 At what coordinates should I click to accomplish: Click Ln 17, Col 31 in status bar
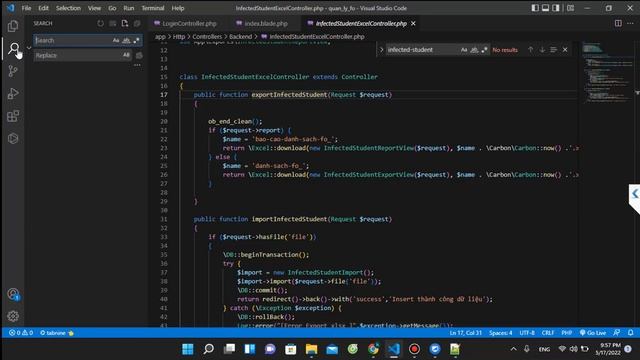click(x=466, y=333)
